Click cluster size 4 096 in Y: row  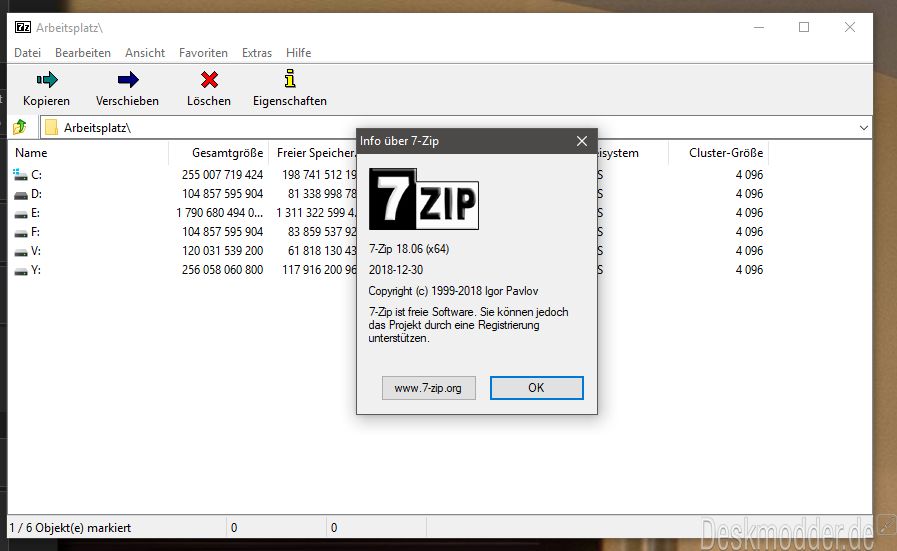[749, 269]
